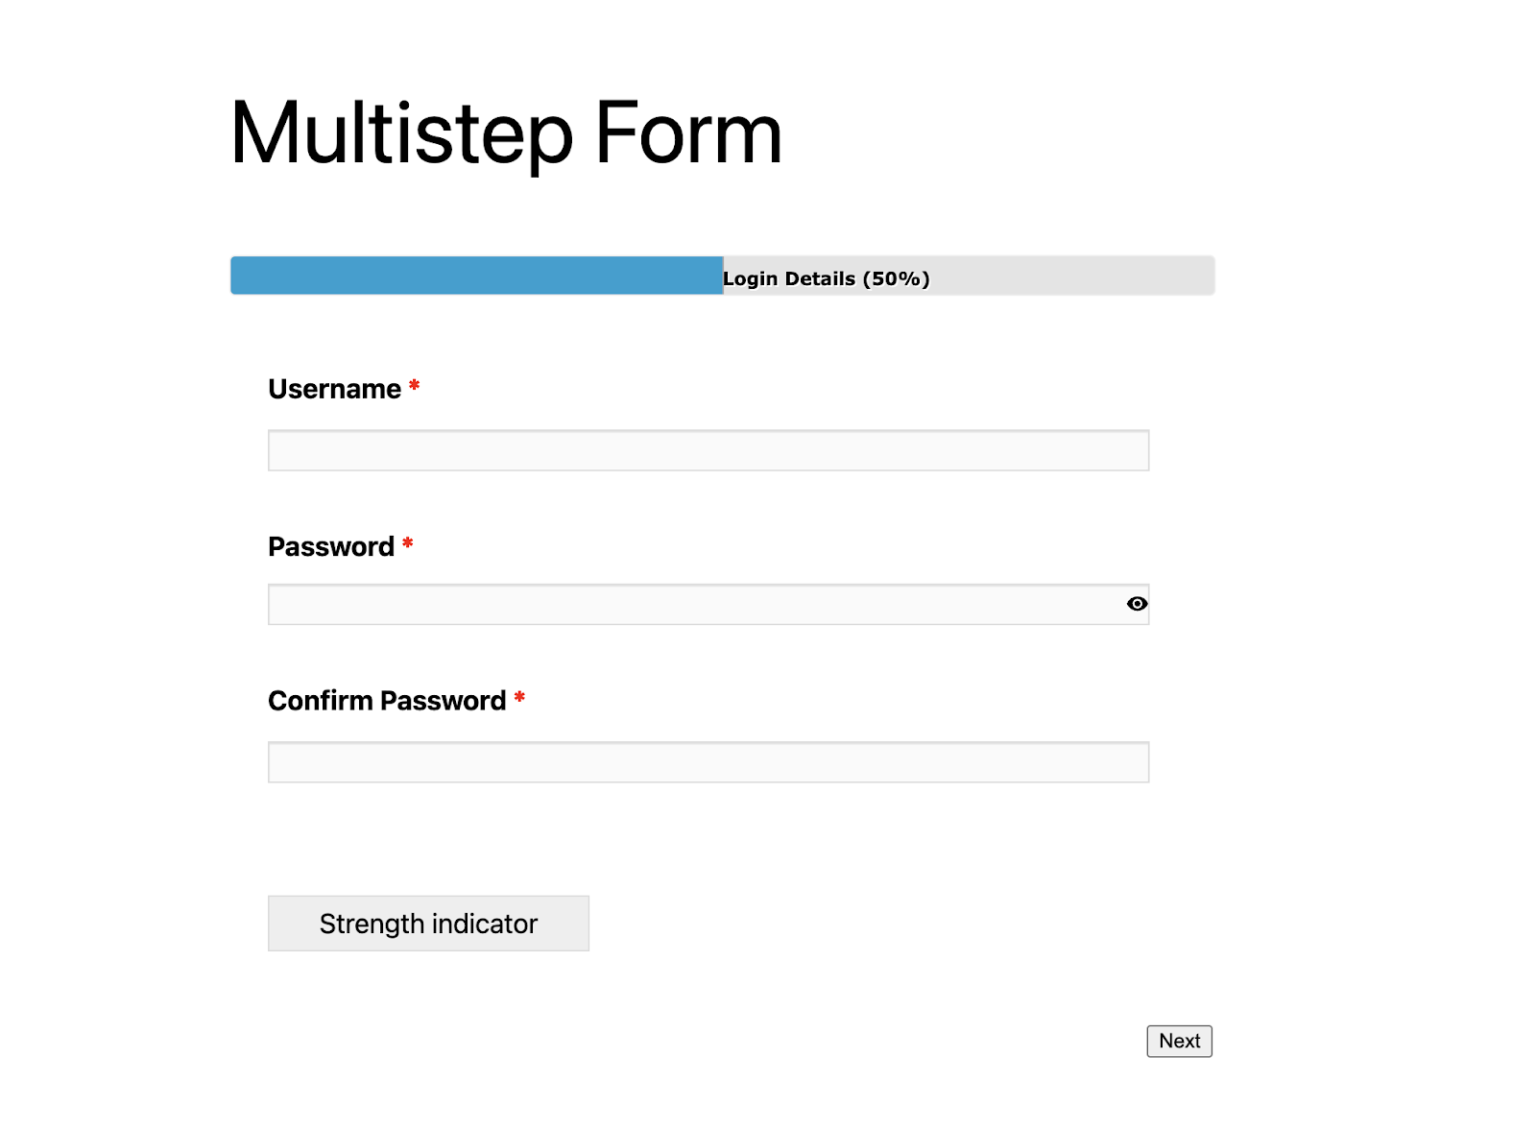Select the red asterisk beside Username
The width and height of the screenshot is (1536, 1129).
pyautogui.click(x=415, y=385)
